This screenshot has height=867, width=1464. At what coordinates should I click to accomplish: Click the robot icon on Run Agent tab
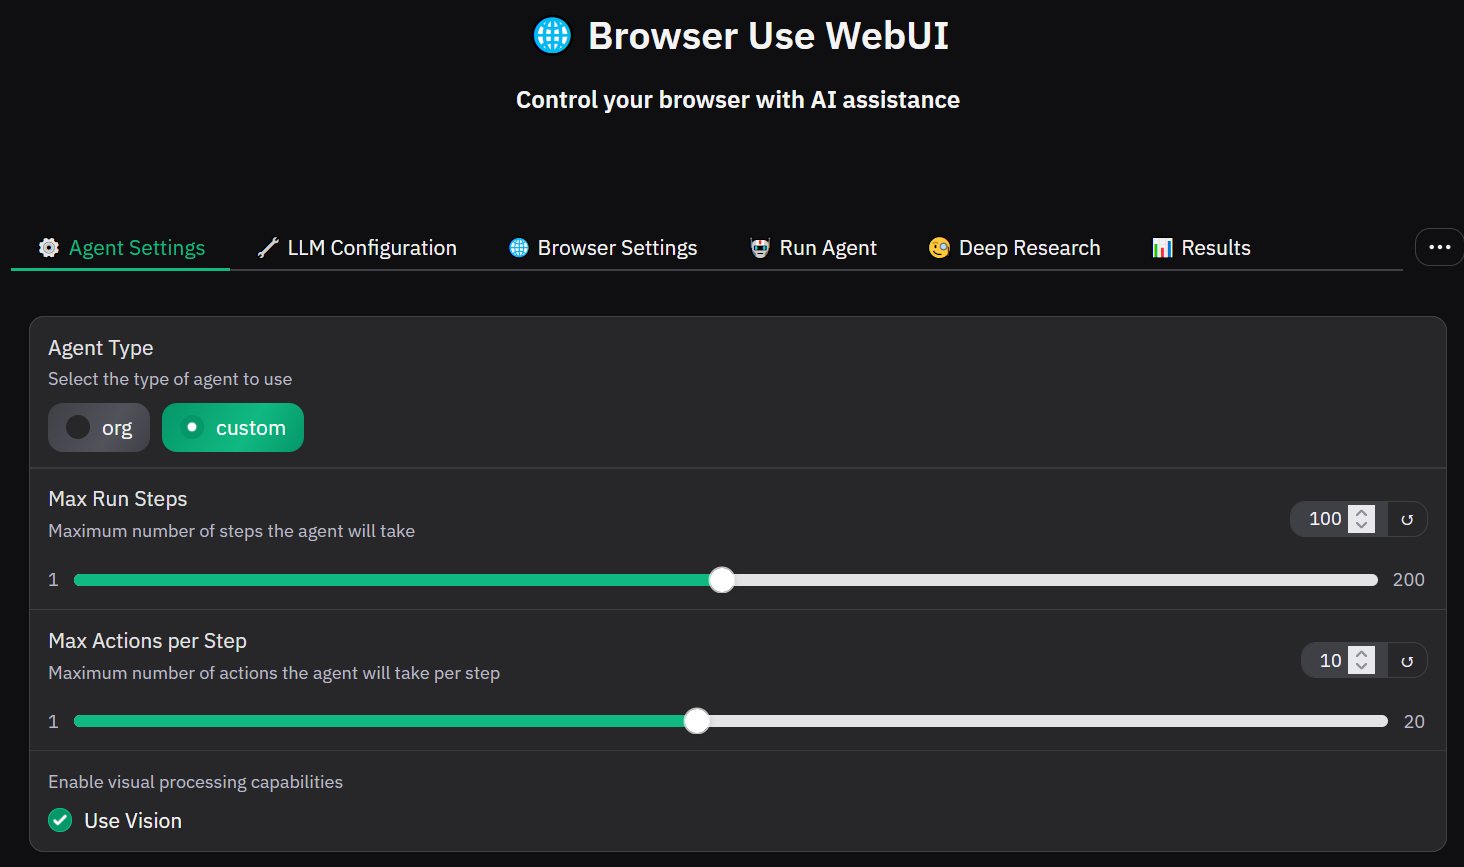point(758,247)
